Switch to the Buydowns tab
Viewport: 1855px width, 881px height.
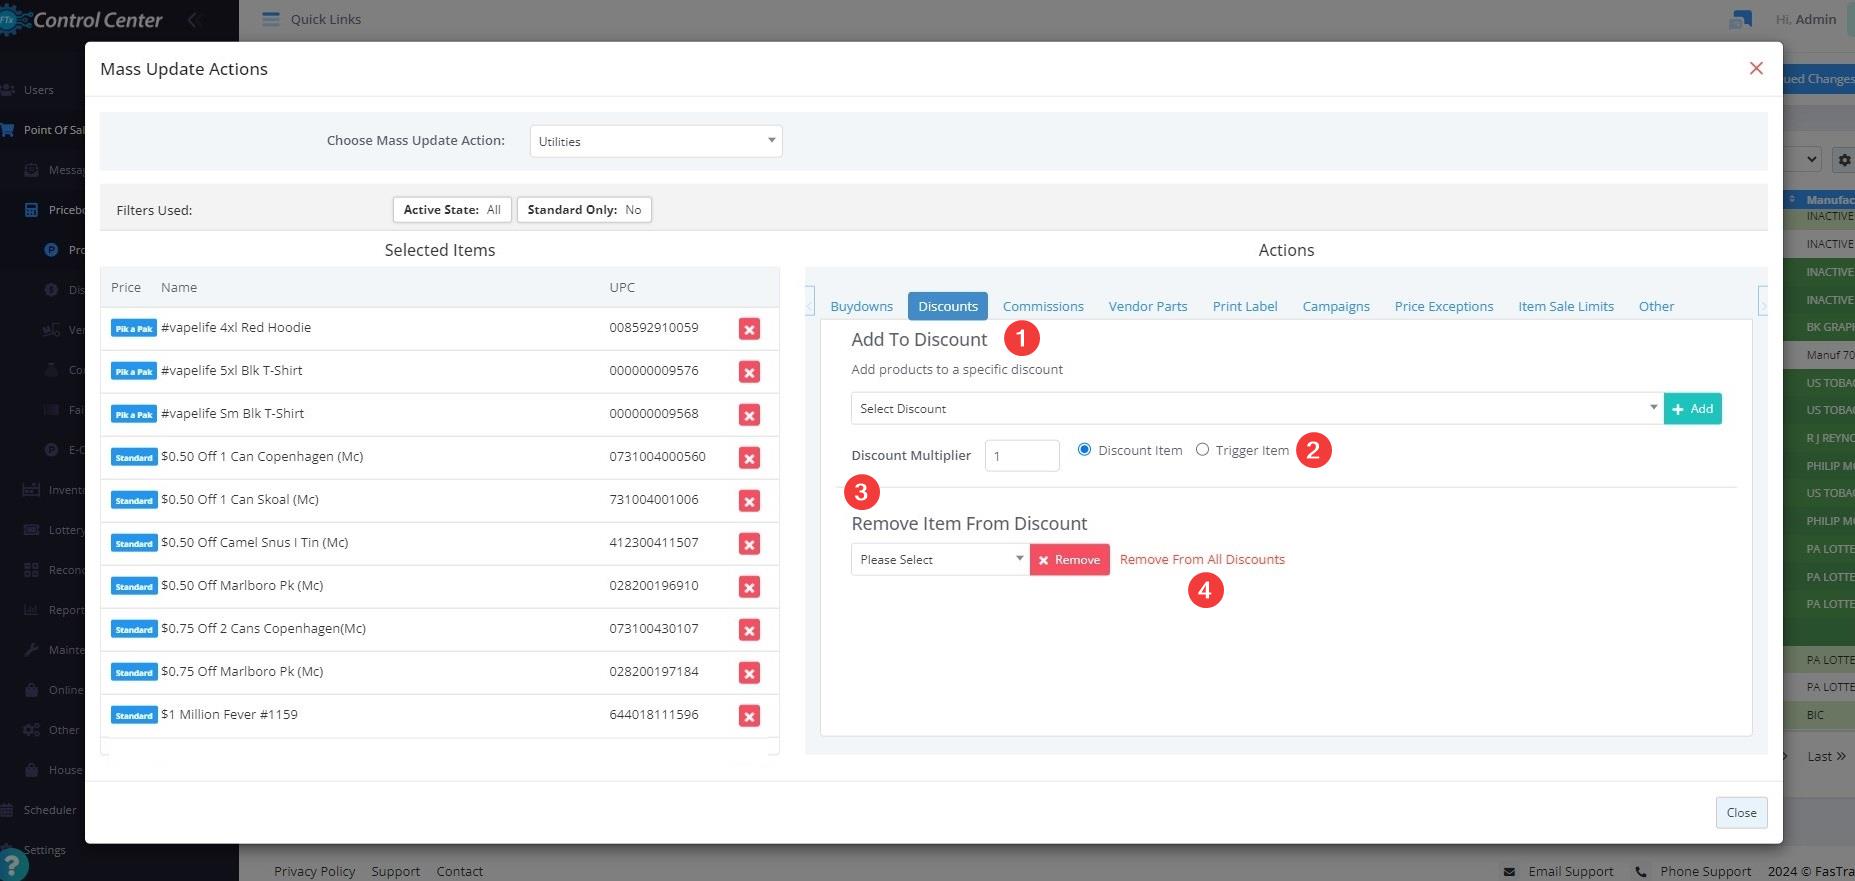[861, 306]
